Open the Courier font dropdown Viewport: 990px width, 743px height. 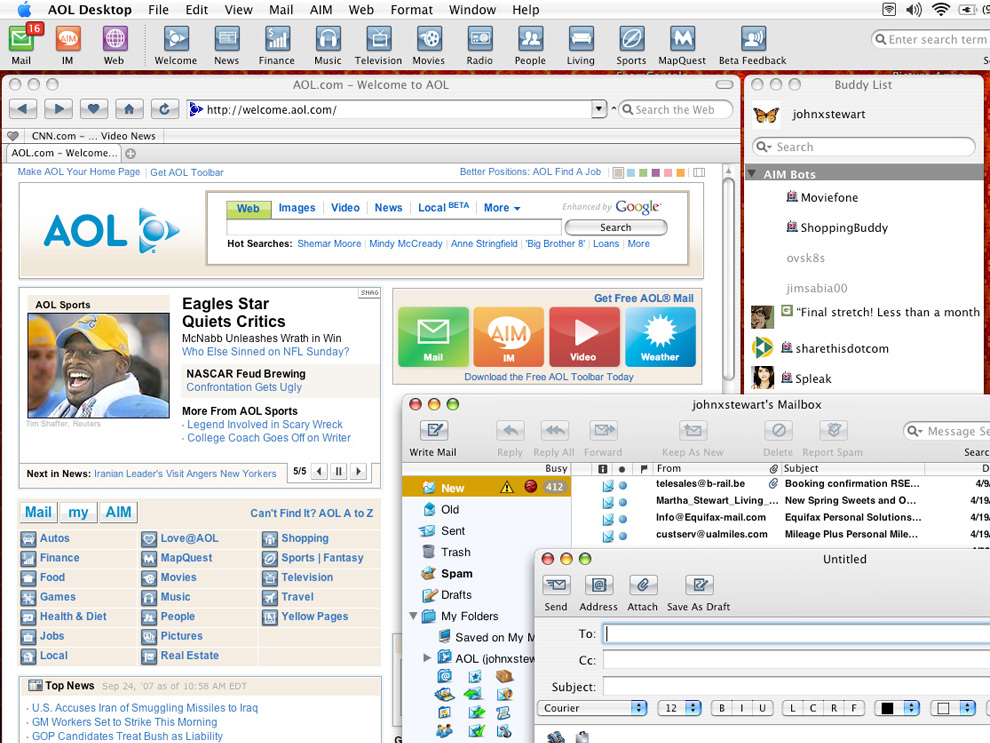coord(594,708)
